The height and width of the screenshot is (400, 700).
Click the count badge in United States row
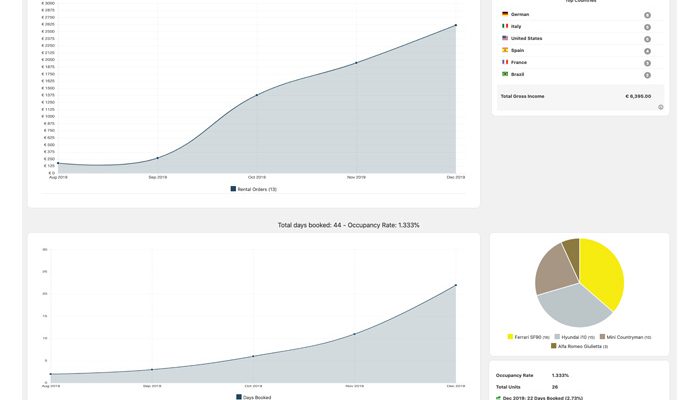647,39
